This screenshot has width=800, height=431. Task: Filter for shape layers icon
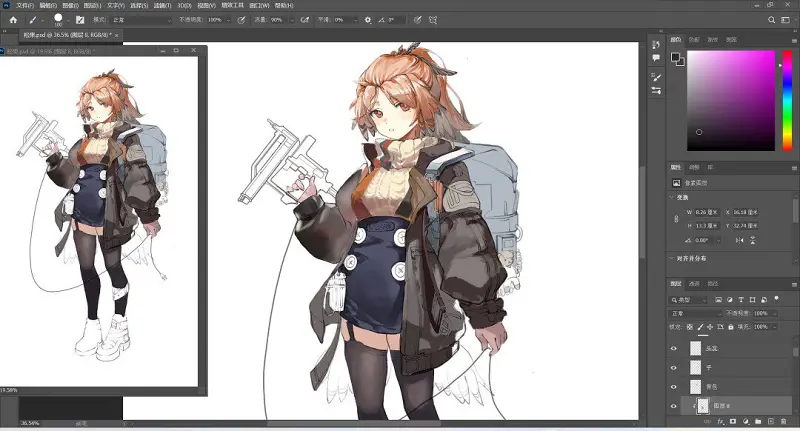752,300
